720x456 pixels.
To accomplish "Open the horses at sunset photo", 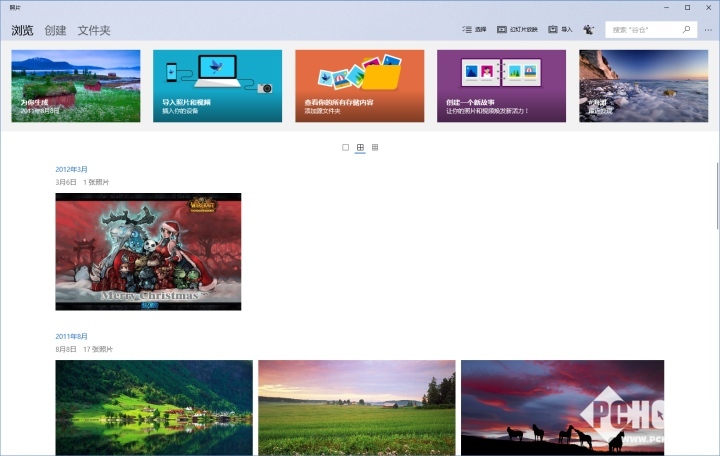I will pyautogui.click(x=562, y=408).
